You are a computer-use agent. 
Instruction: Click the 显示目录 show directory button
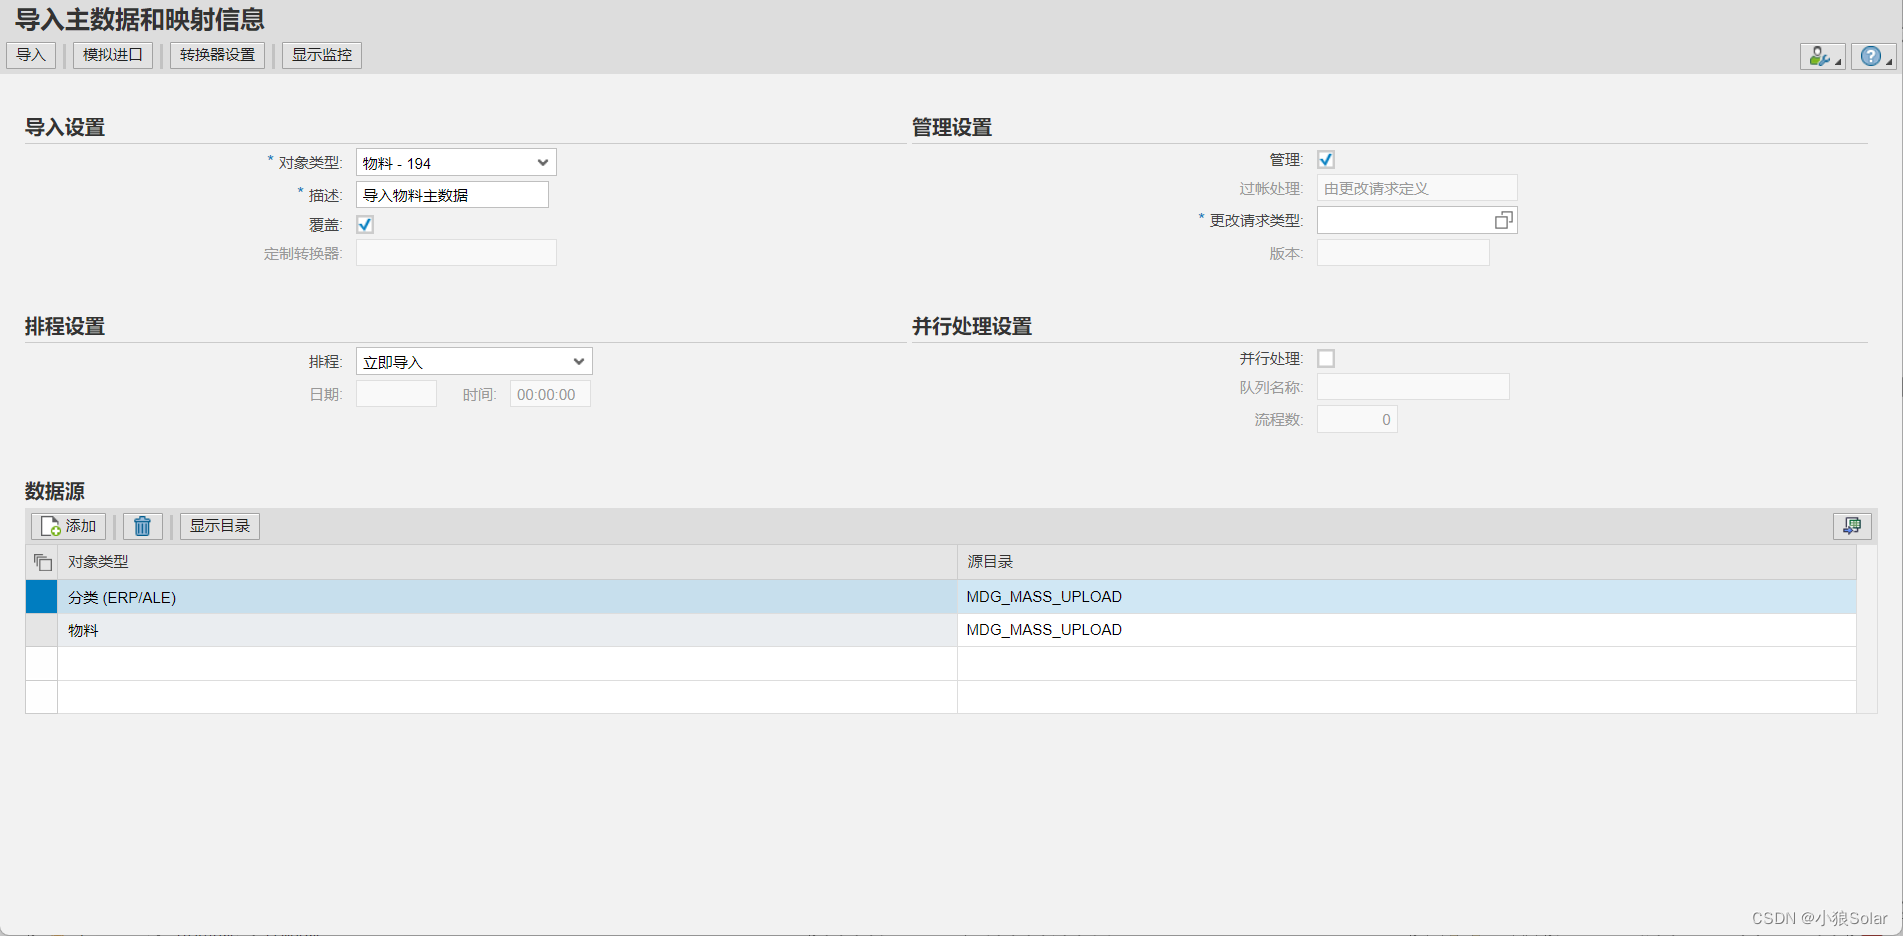pyautogui.click(x=220, y=526)
